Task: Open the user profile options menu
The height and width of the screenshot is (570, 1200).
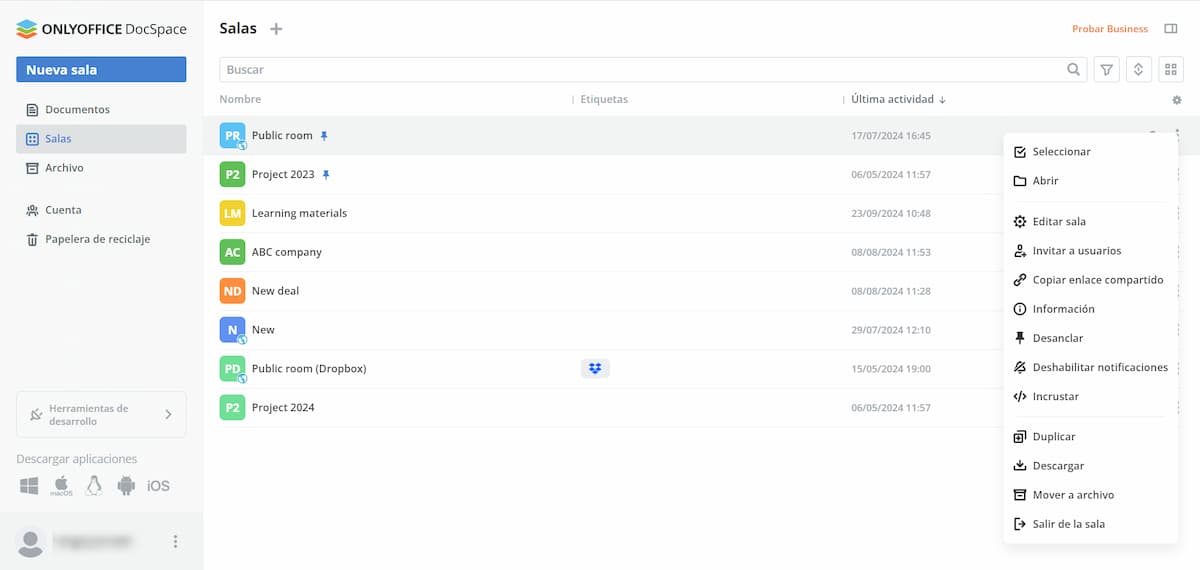Action: tap(175, 541)
